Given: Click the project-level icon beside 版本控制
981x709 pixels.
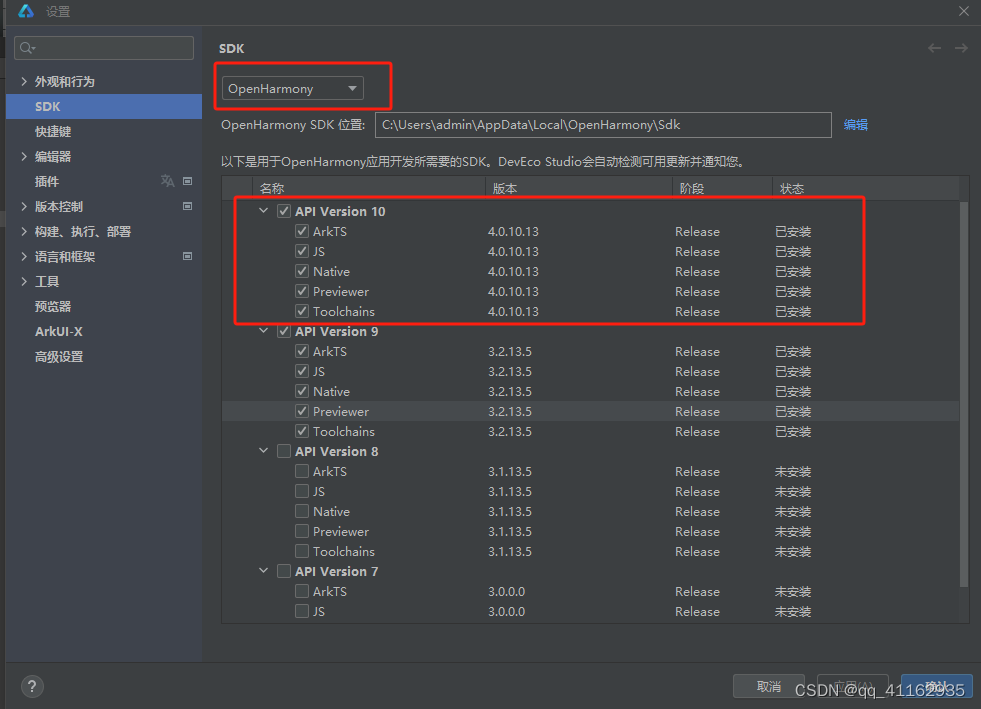Looking at the screenshot, I should (x=187, y=206).
